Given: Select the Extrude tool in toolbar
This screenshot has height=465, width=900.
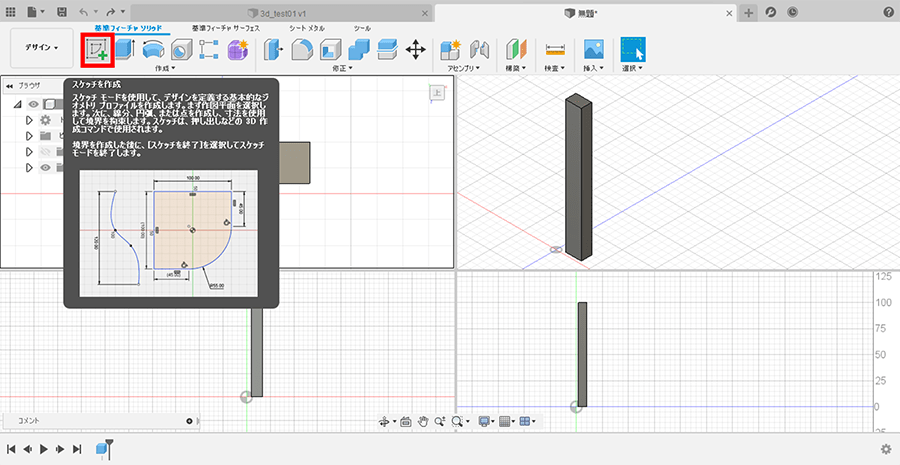Looking at the screenshot, I should (125, 49).
